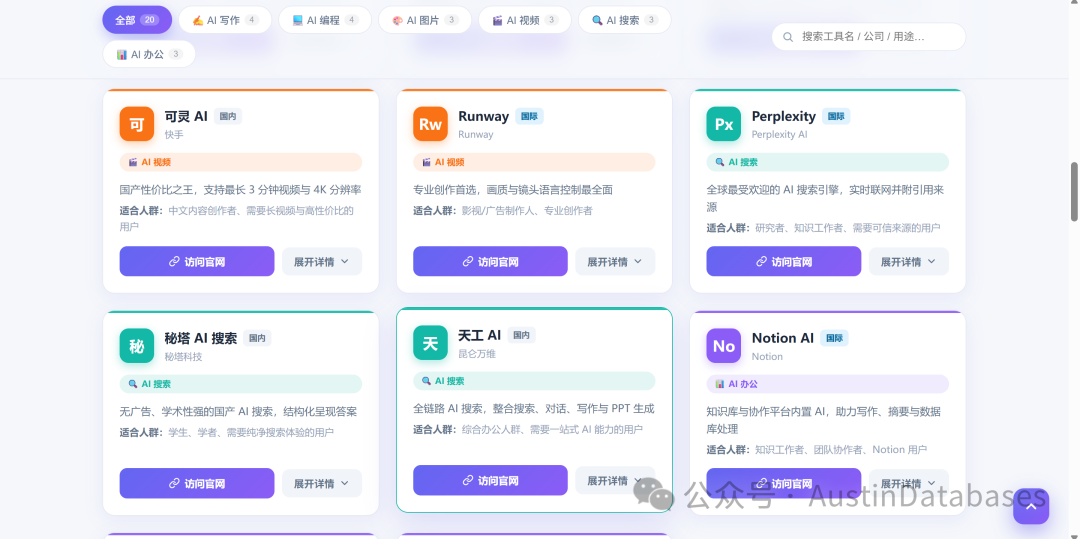The image size is (1080, 539).
Task: Click the 秘塔 AI 搜索 card title
Action: [x=200, y=338]
